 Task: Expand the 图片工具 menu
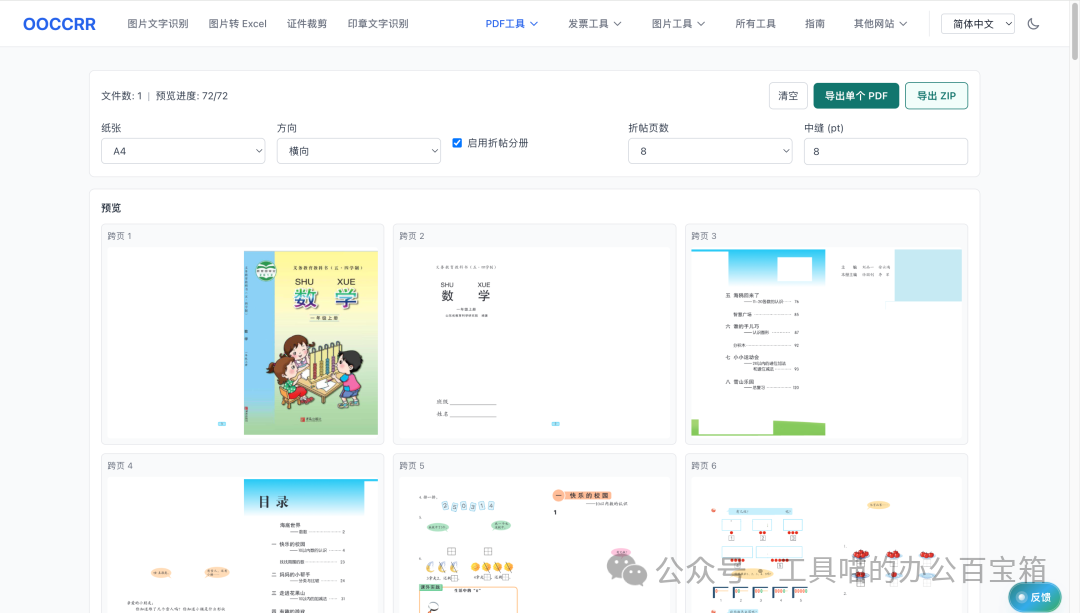678,23
